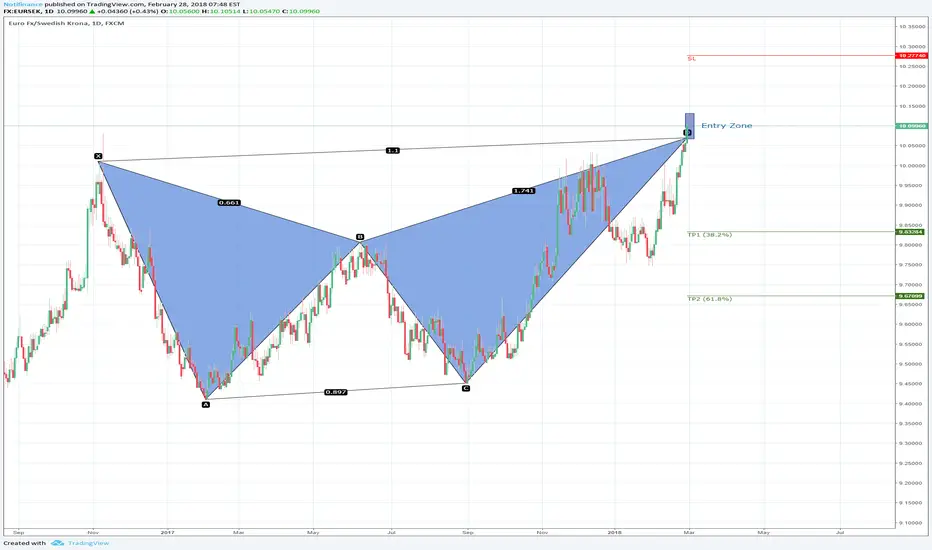Click the Euro Fx/Swedish Krona chart title
Image resolution: width=932 pixels, height=550 pixels.
click(x=66, y=23)
